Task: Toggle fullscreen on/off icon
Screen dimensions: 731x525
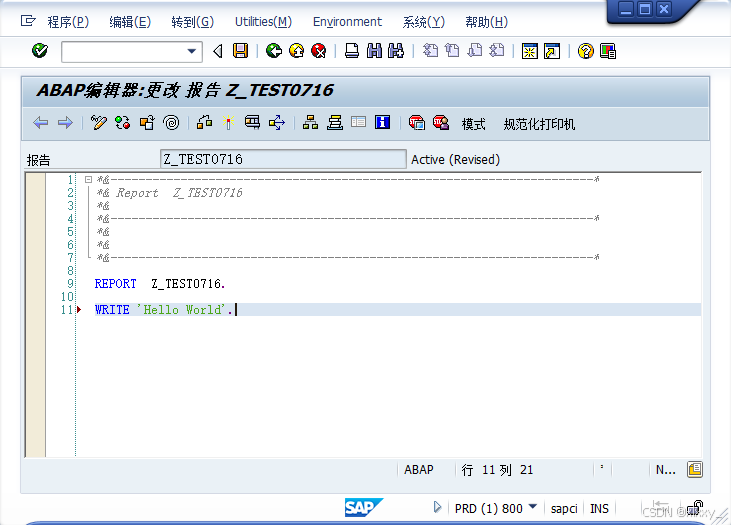Action: 359,122
